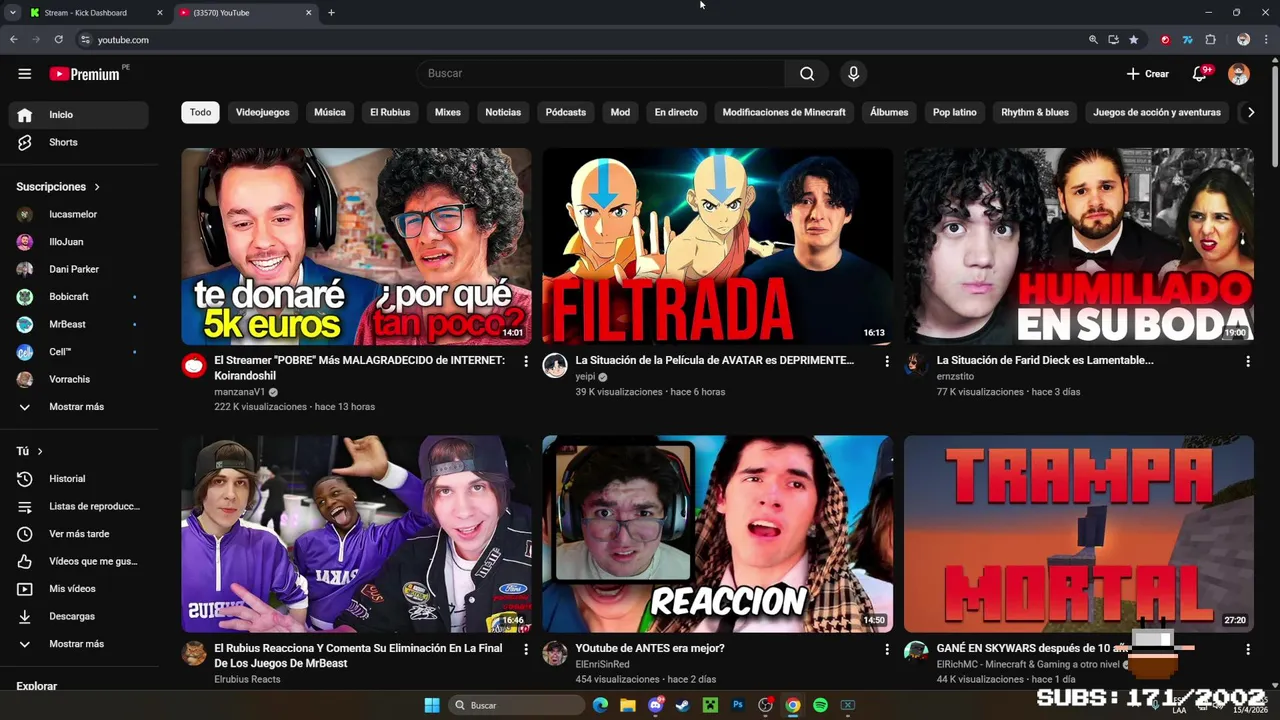Show more category chips arrow
1280x720 pixels.
tap(1250, 112)
